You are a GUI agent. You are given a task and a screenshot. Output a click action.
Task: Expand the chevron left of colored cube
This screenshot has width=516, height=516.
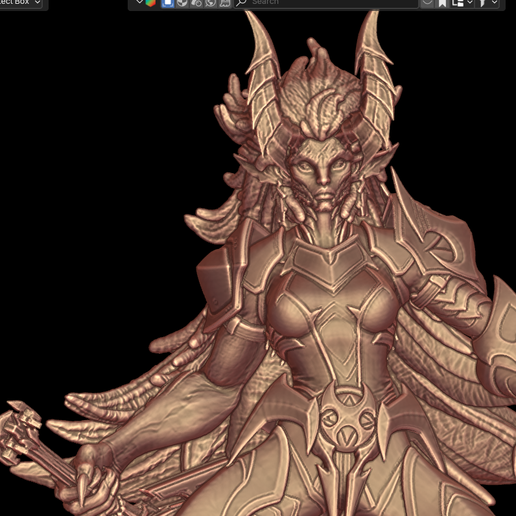coord(139,2)
